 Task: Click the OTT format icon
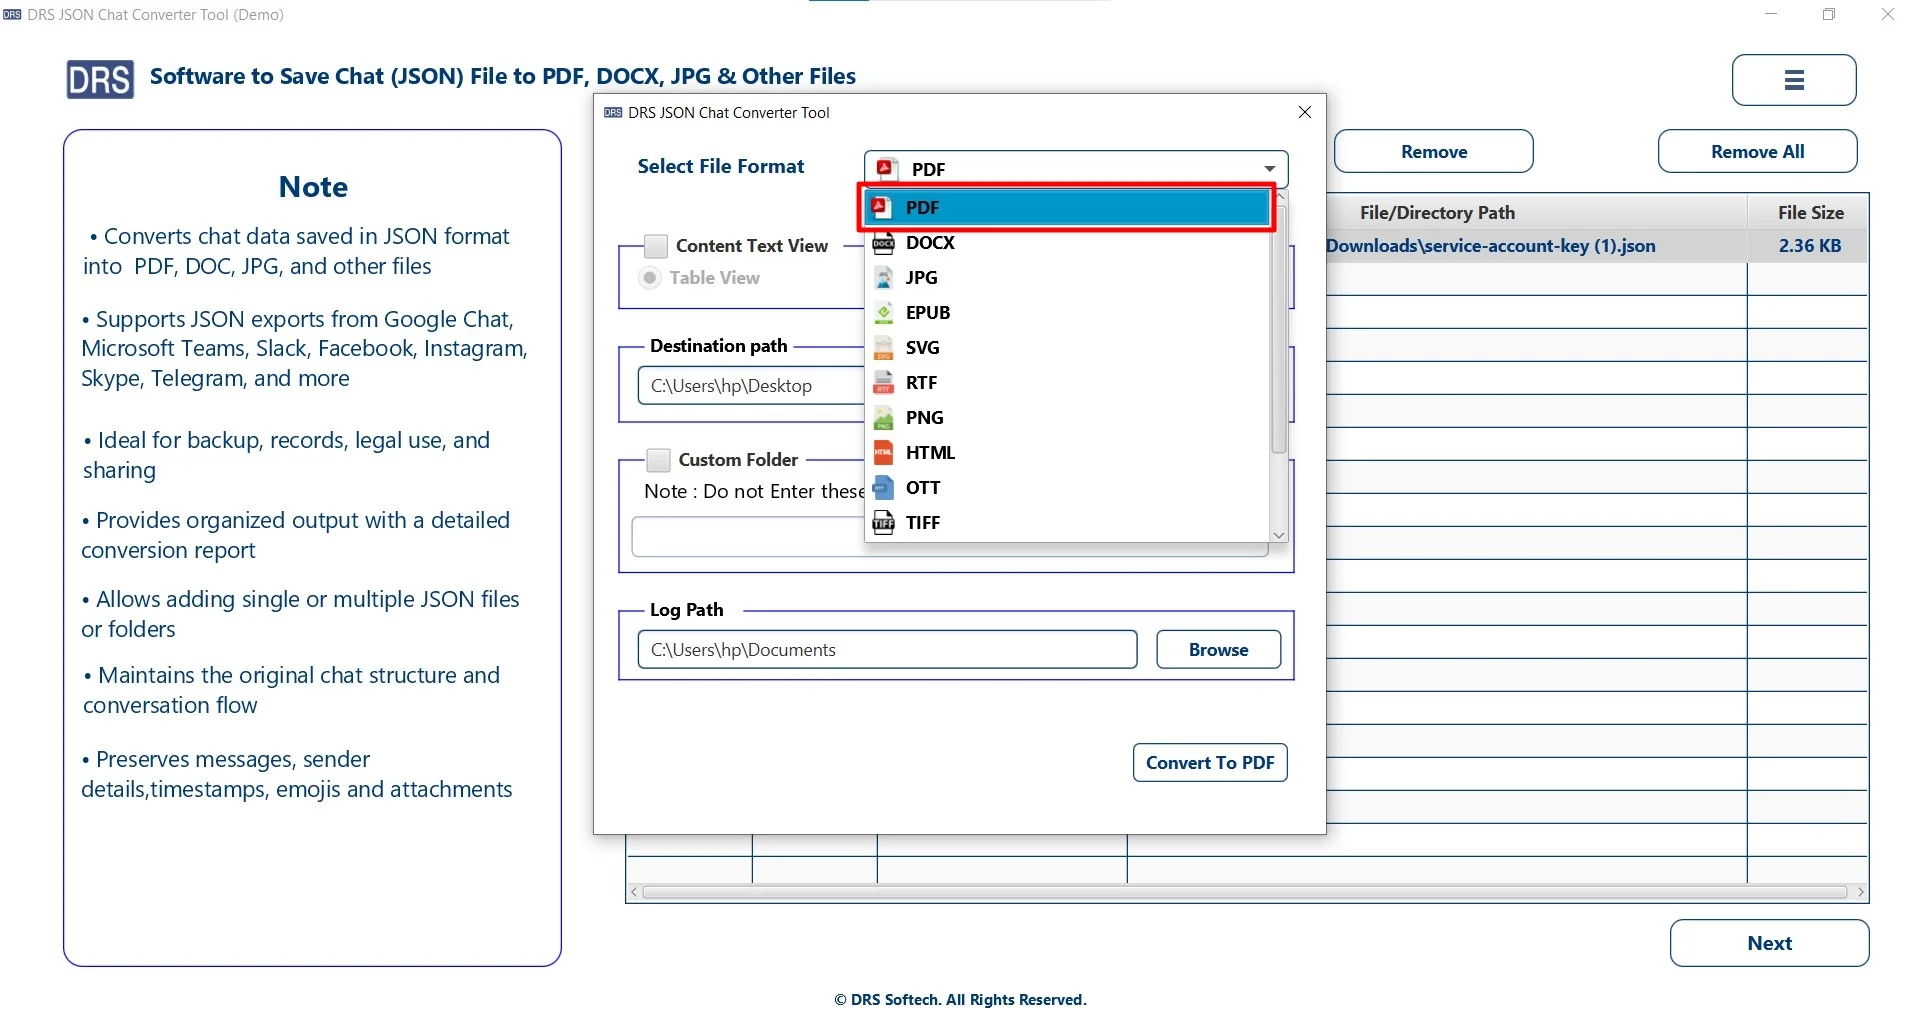pos(884,488)
